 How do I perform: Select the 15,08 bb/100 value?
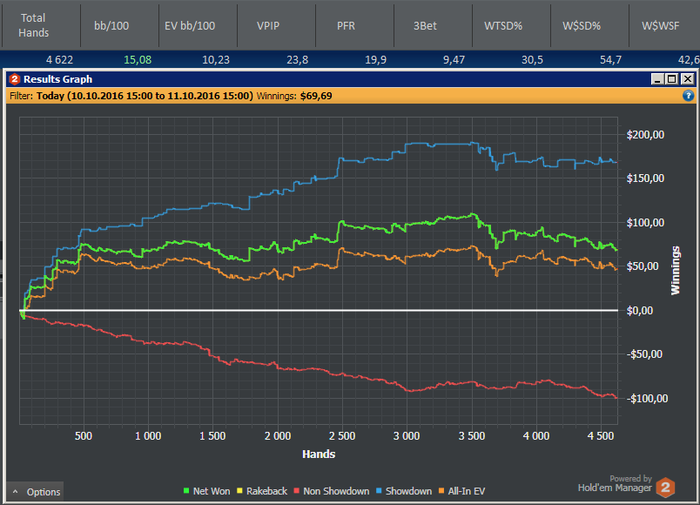138,60
